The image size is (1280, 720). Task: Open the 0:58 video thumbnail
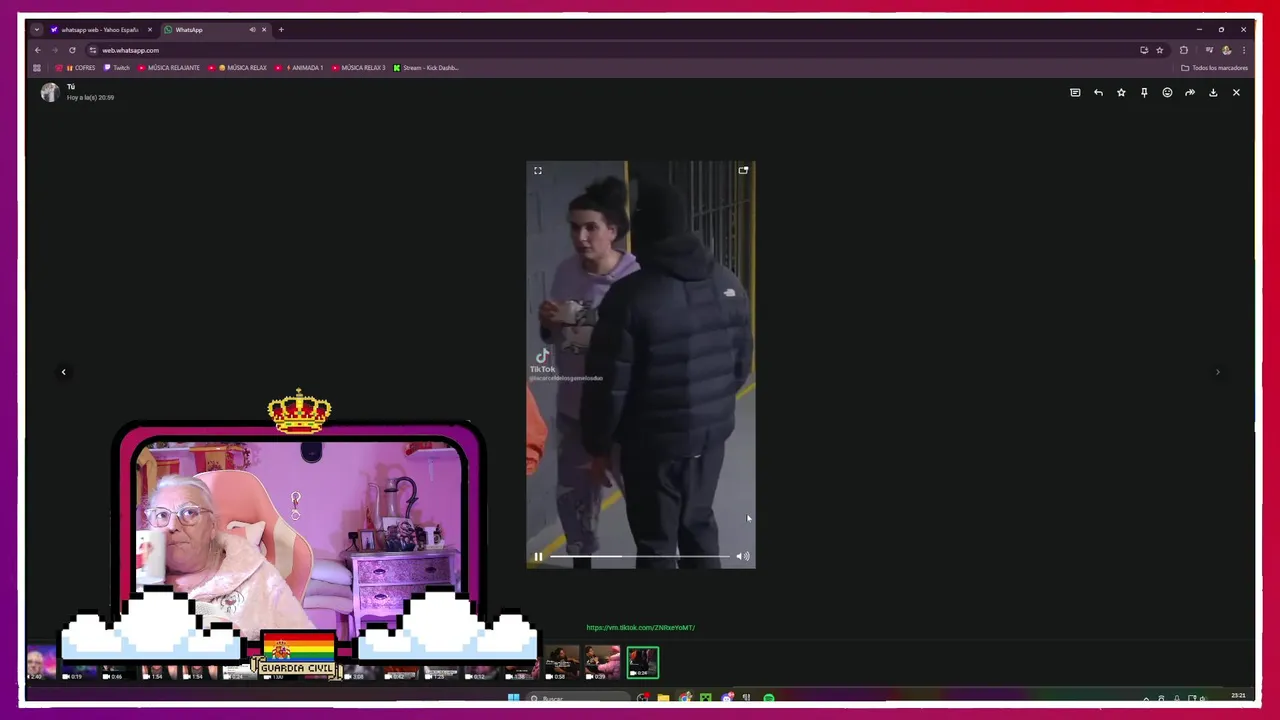(562, 663)
